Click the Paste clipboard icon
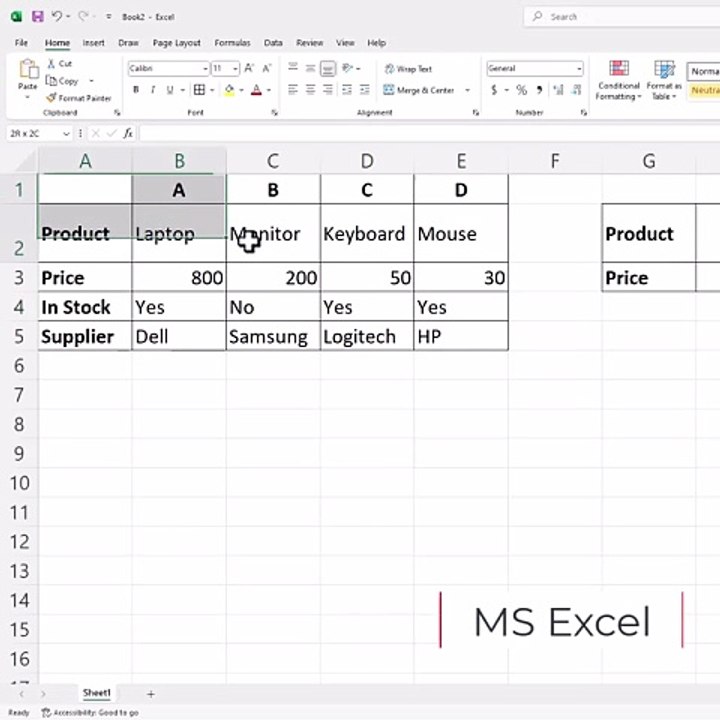The width and height of the screenshot is (720, 720). [28, 70]
